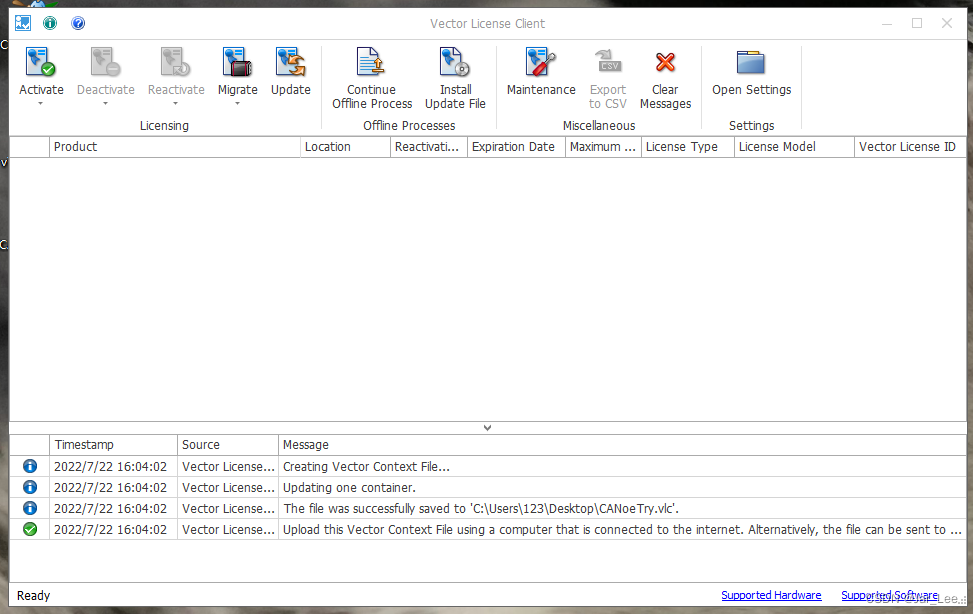Viewport: 973px width, 614px height.
Task: Sort by Expiration Date column header
Action: point(516,147)
